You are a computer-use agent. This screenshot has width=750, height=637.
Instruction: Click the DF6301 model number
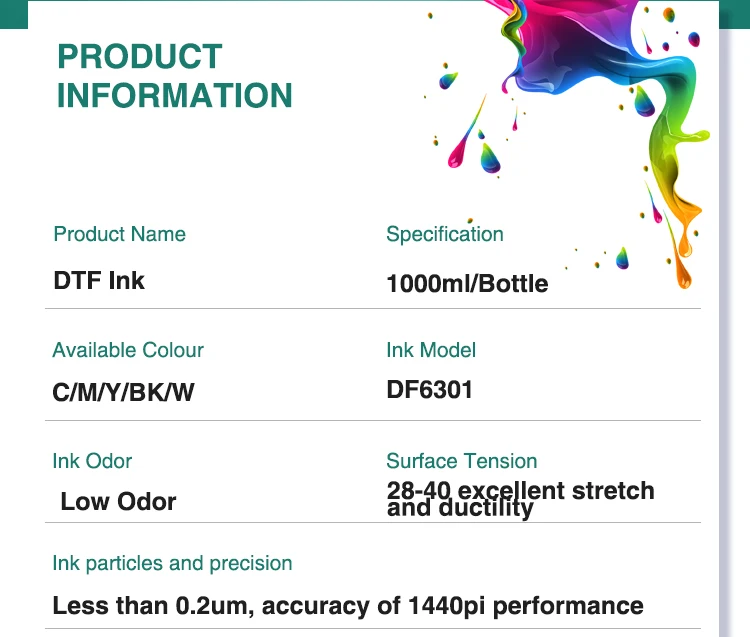[x=429, y=389]
